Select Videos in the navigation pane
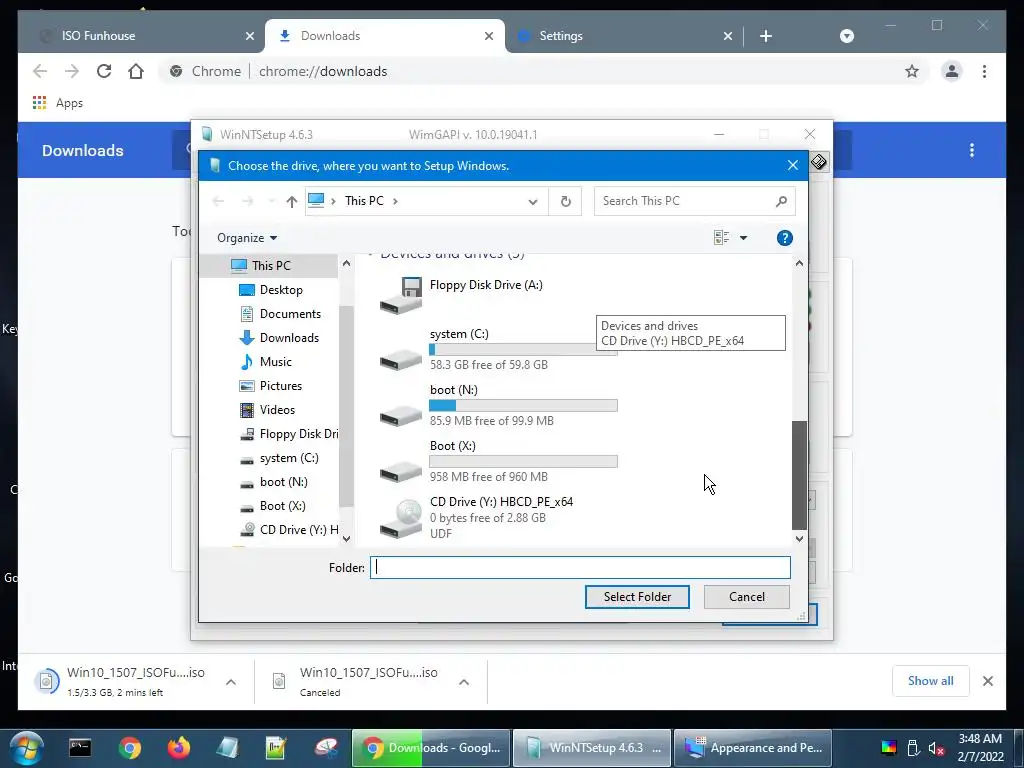Screen dimensions: 1024x768 coord(277,410)
